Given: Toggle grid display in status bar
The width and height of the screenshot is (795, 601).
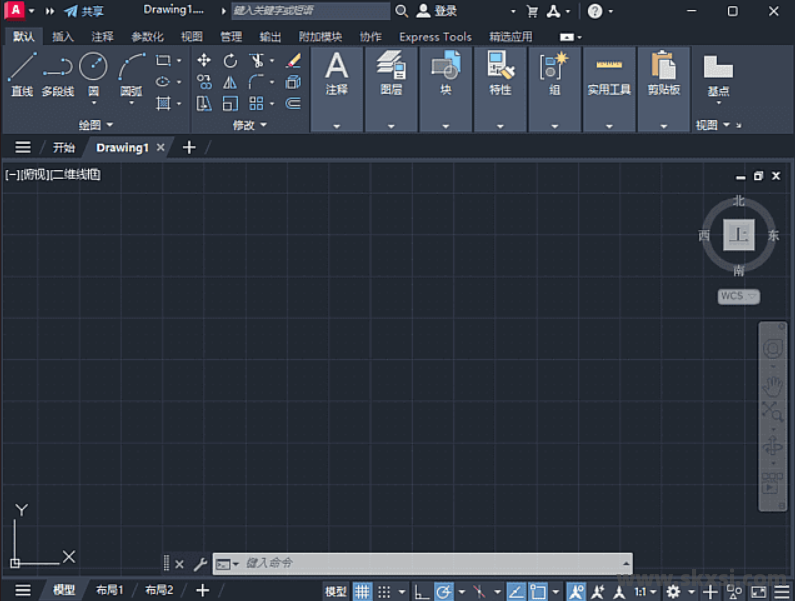Looking at the screenshot, I should coord(362,591).
